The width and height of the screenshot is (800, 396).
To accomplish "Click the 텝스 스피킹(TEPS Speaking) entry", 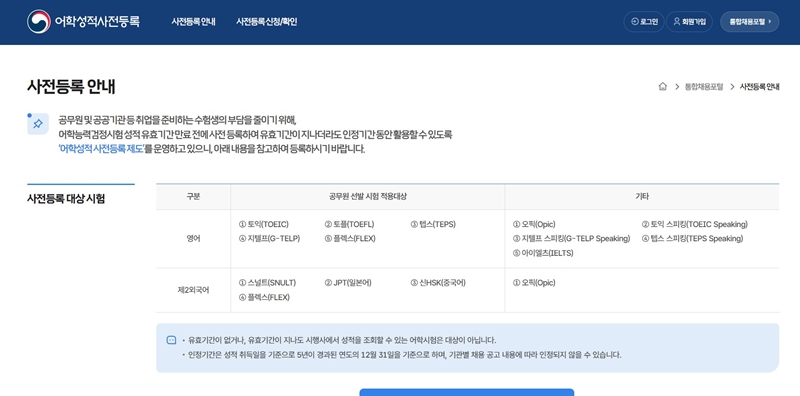I will tap(692, 238).
